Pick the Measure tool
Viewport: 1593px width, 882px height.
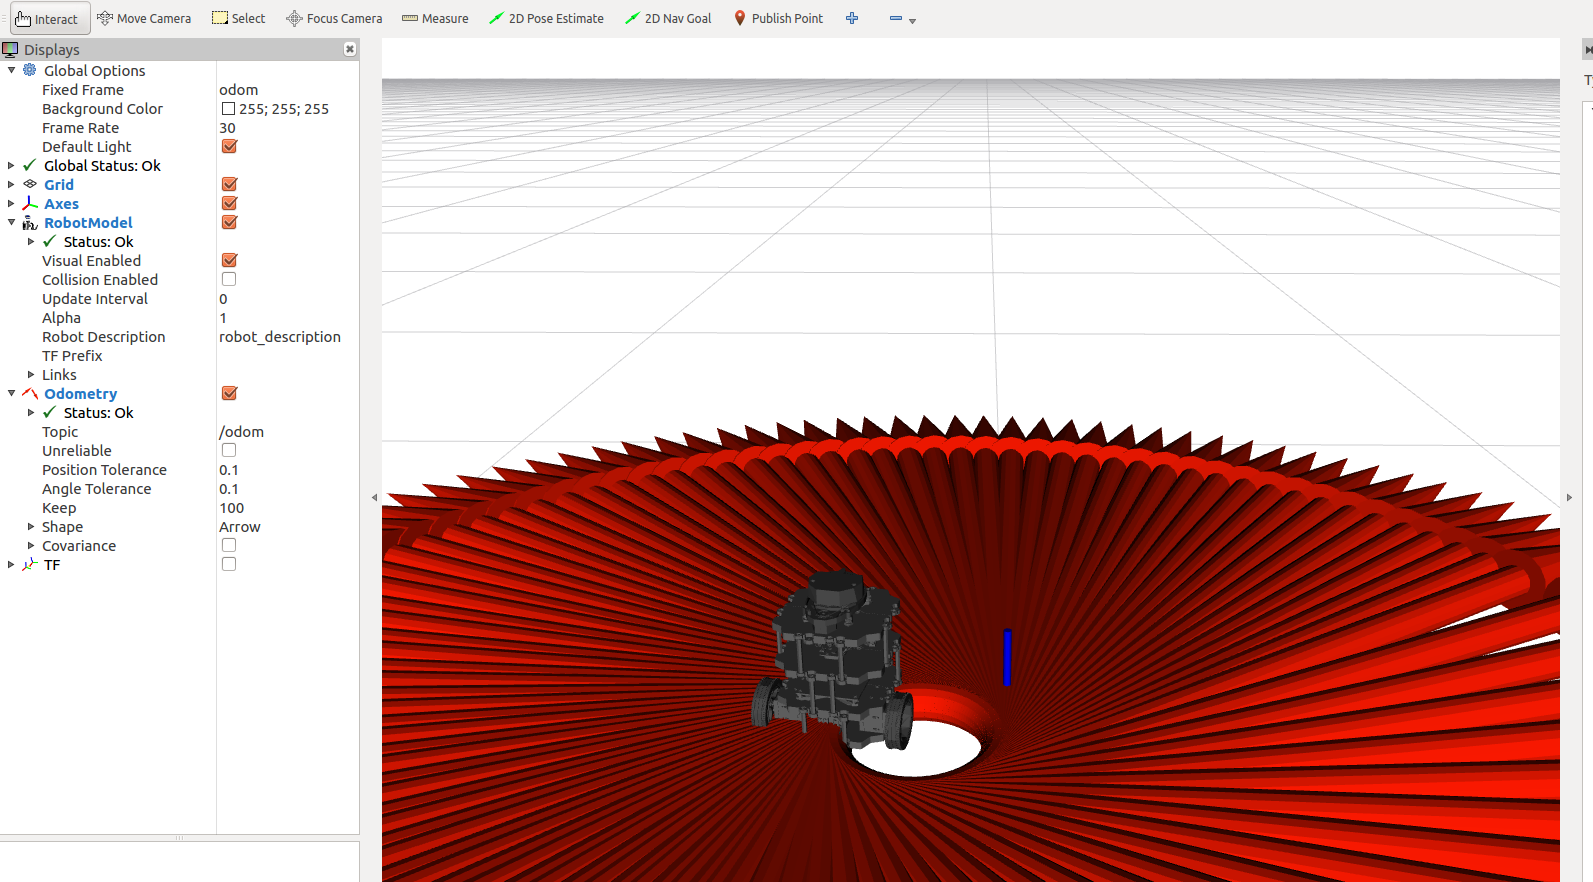pos(435,19)
